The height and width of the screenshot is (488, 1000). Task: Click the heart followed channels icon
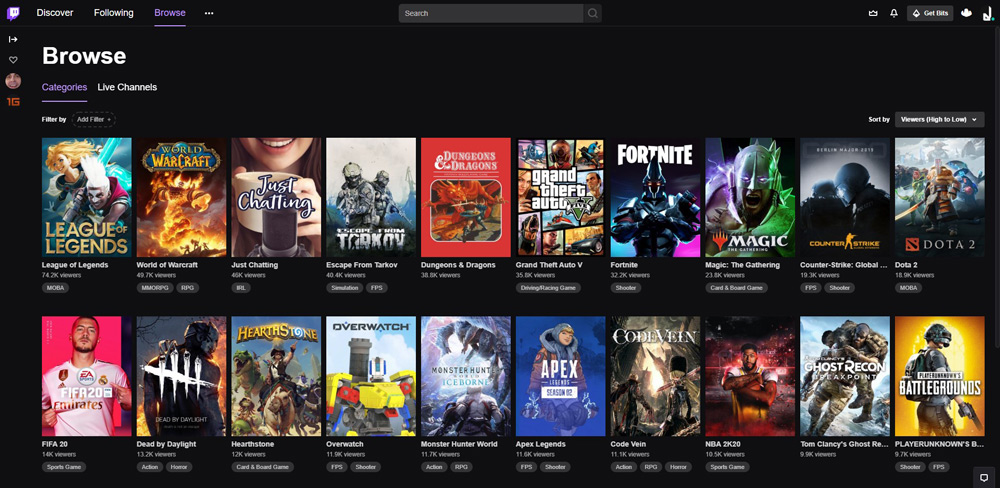[13, 60]
